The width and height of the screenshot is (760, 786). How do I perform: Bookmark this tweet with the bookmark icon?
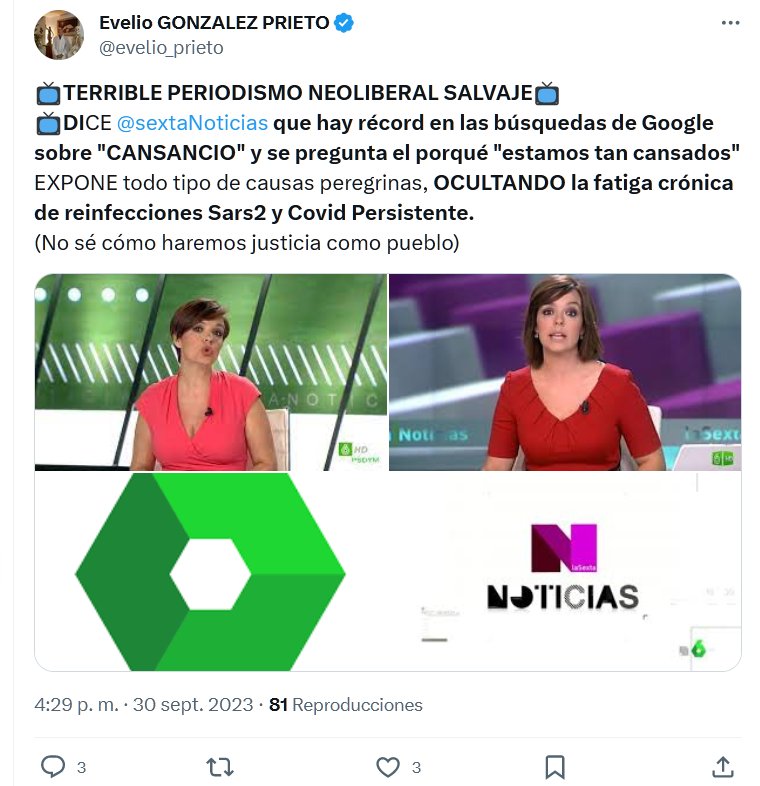555,767
